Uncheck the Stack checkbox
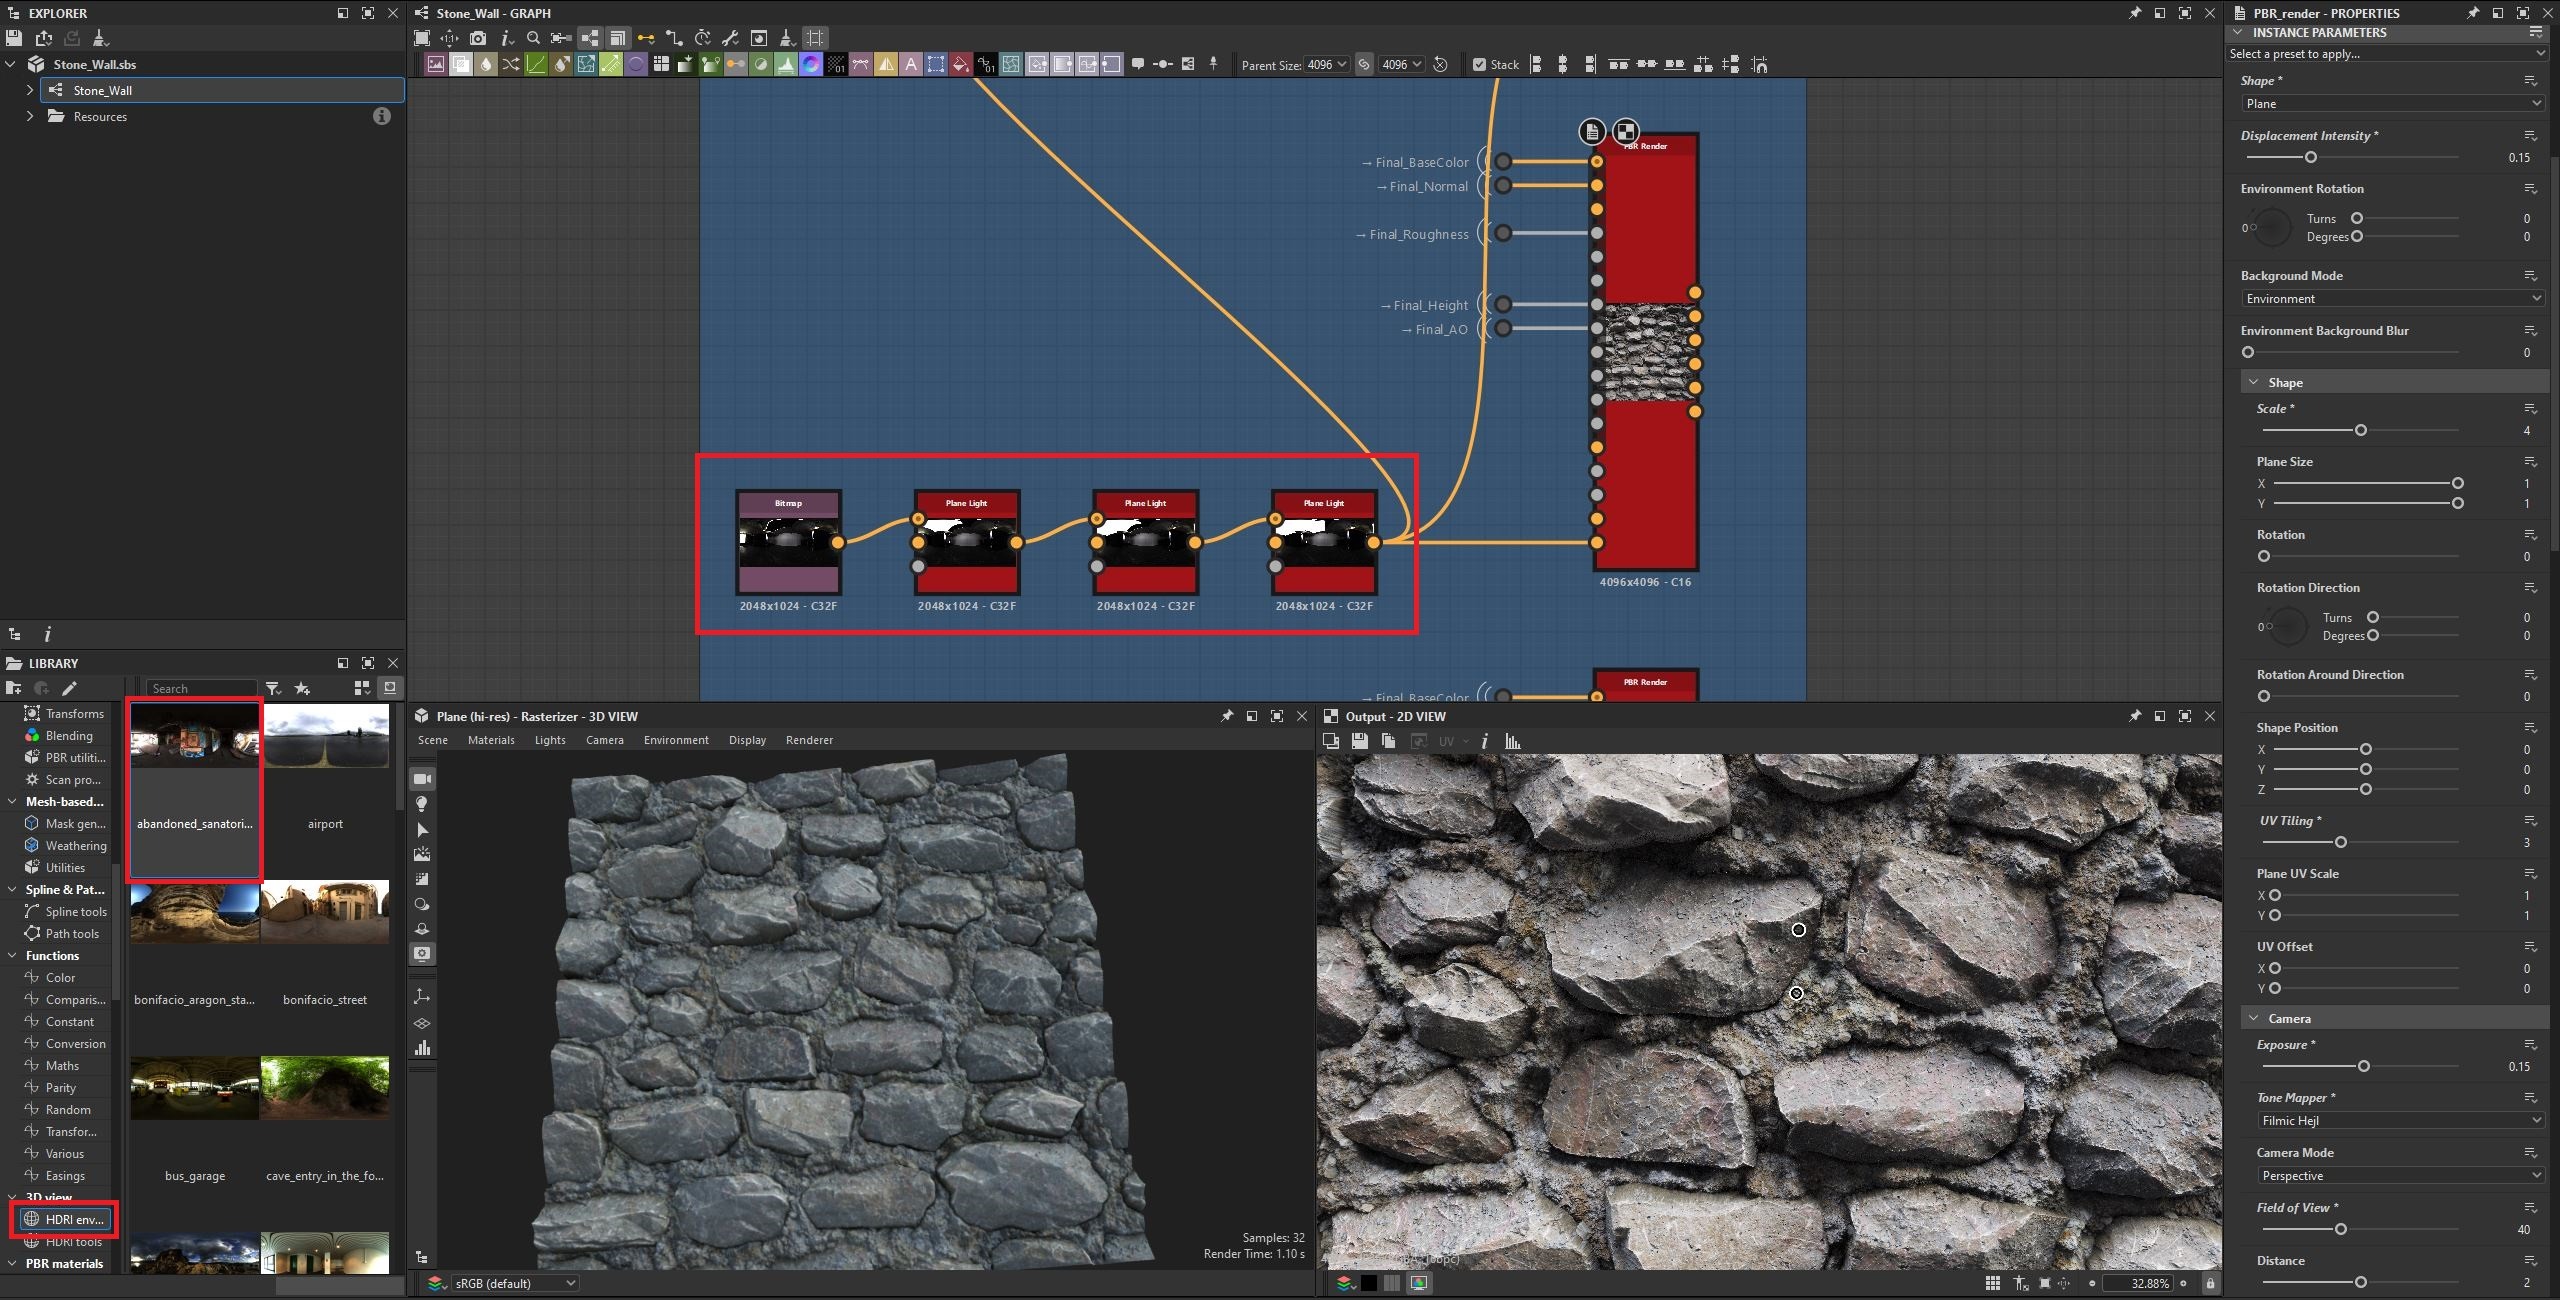 pos(1479,65)
